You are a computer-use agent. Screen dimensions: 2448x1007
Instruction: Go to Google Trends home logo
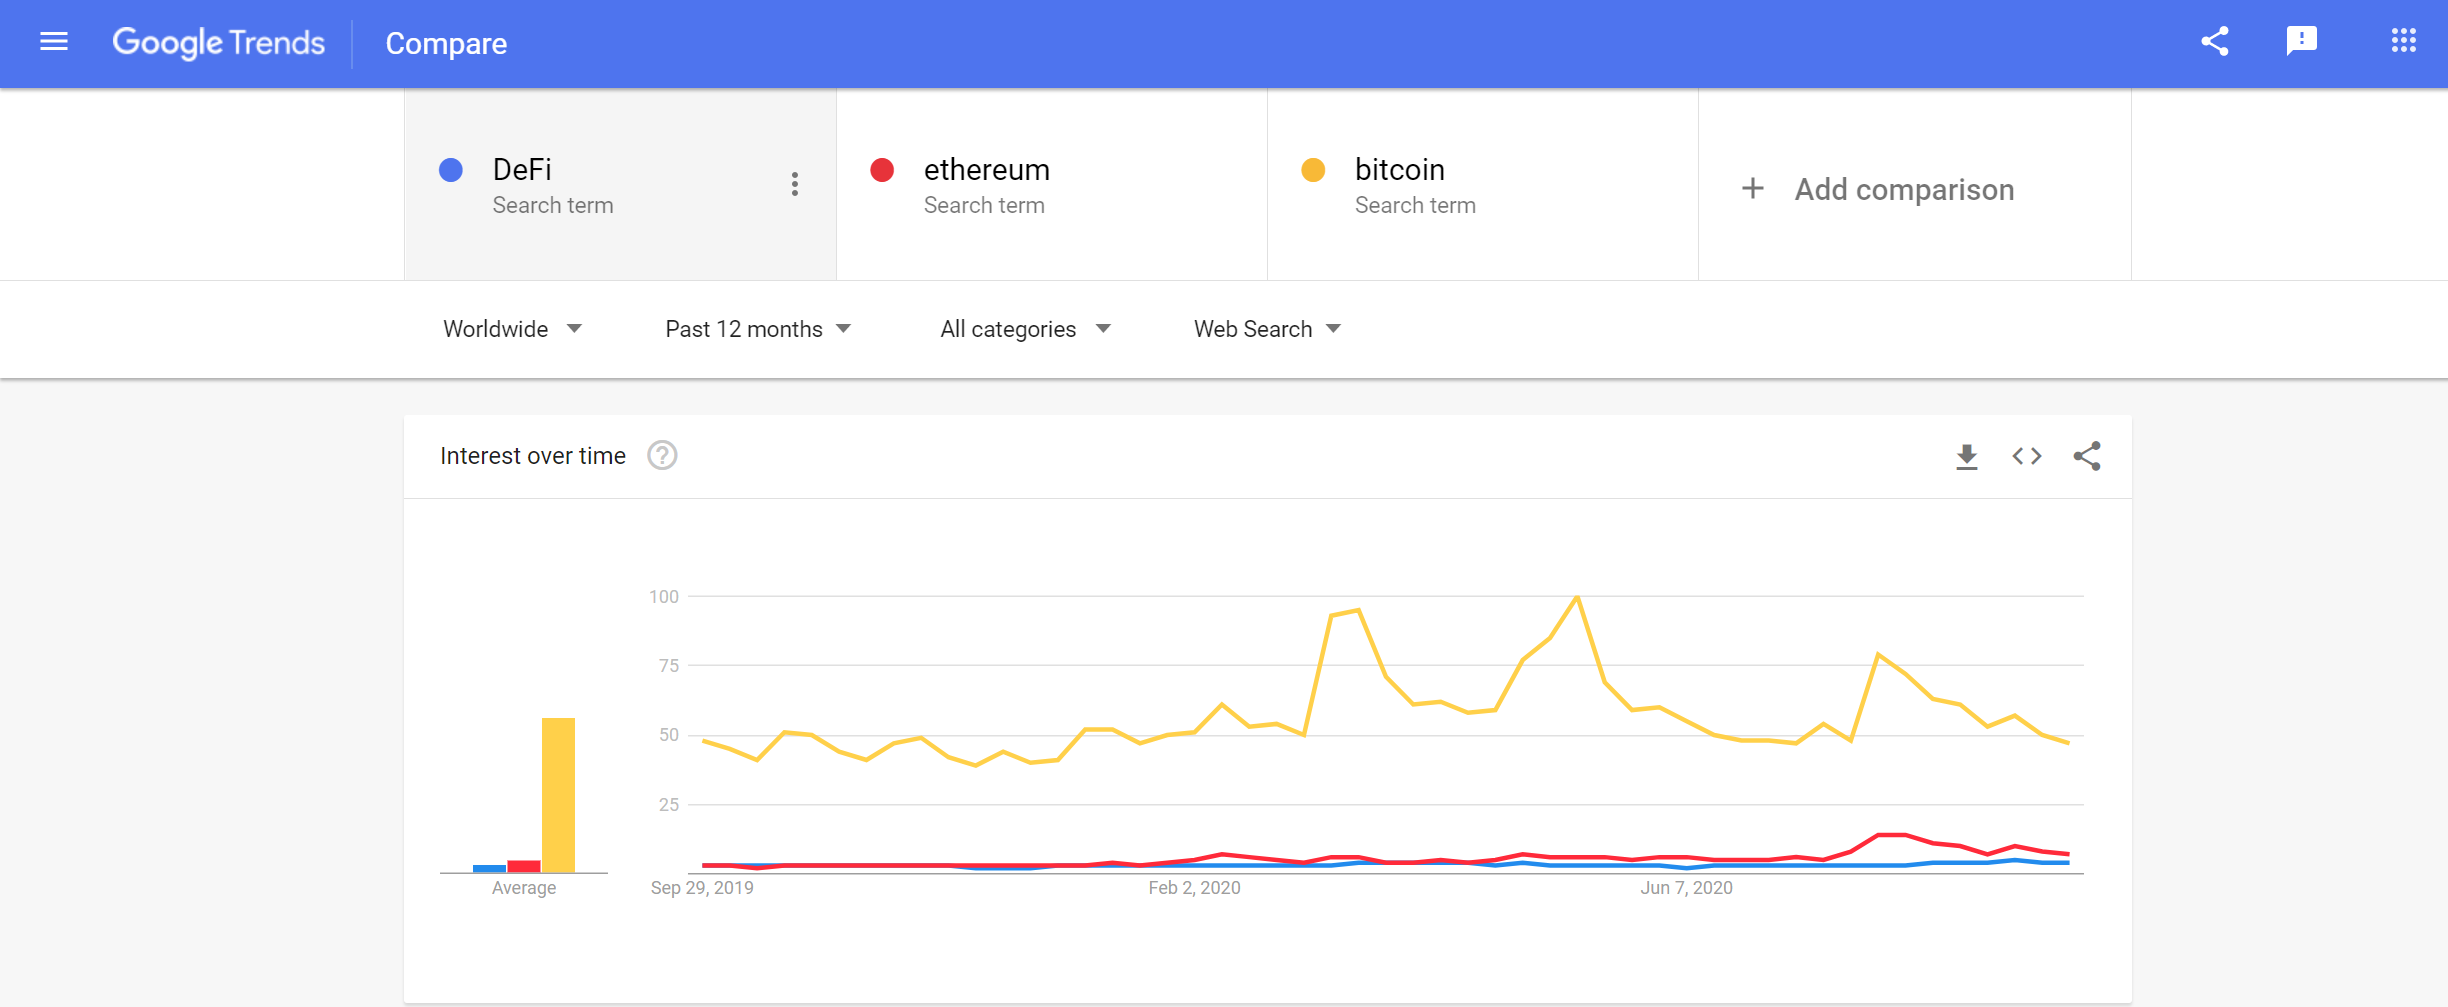218,43
